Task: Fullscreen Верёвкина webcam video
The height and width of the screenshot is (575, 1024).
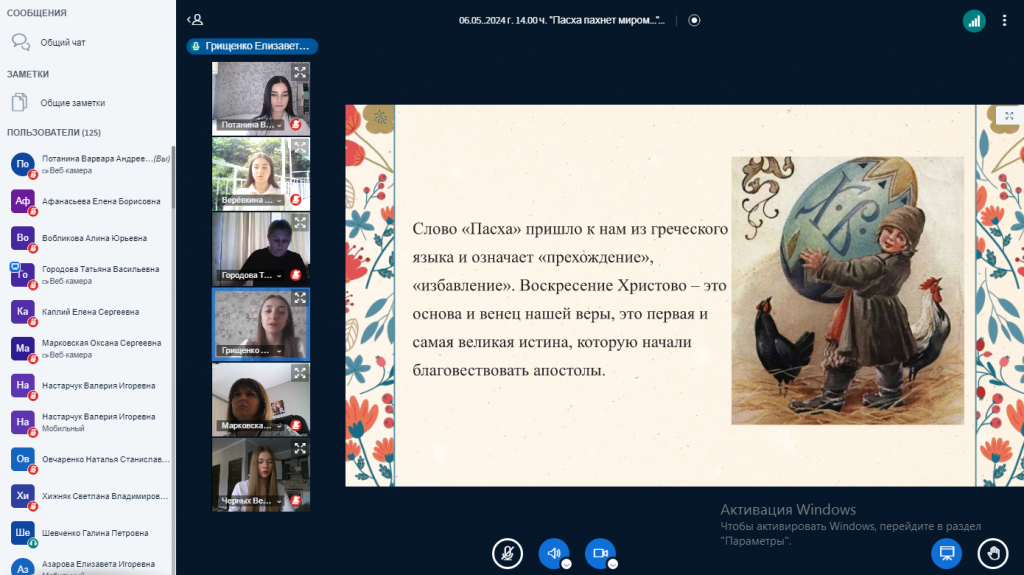Action: point(300,148)
